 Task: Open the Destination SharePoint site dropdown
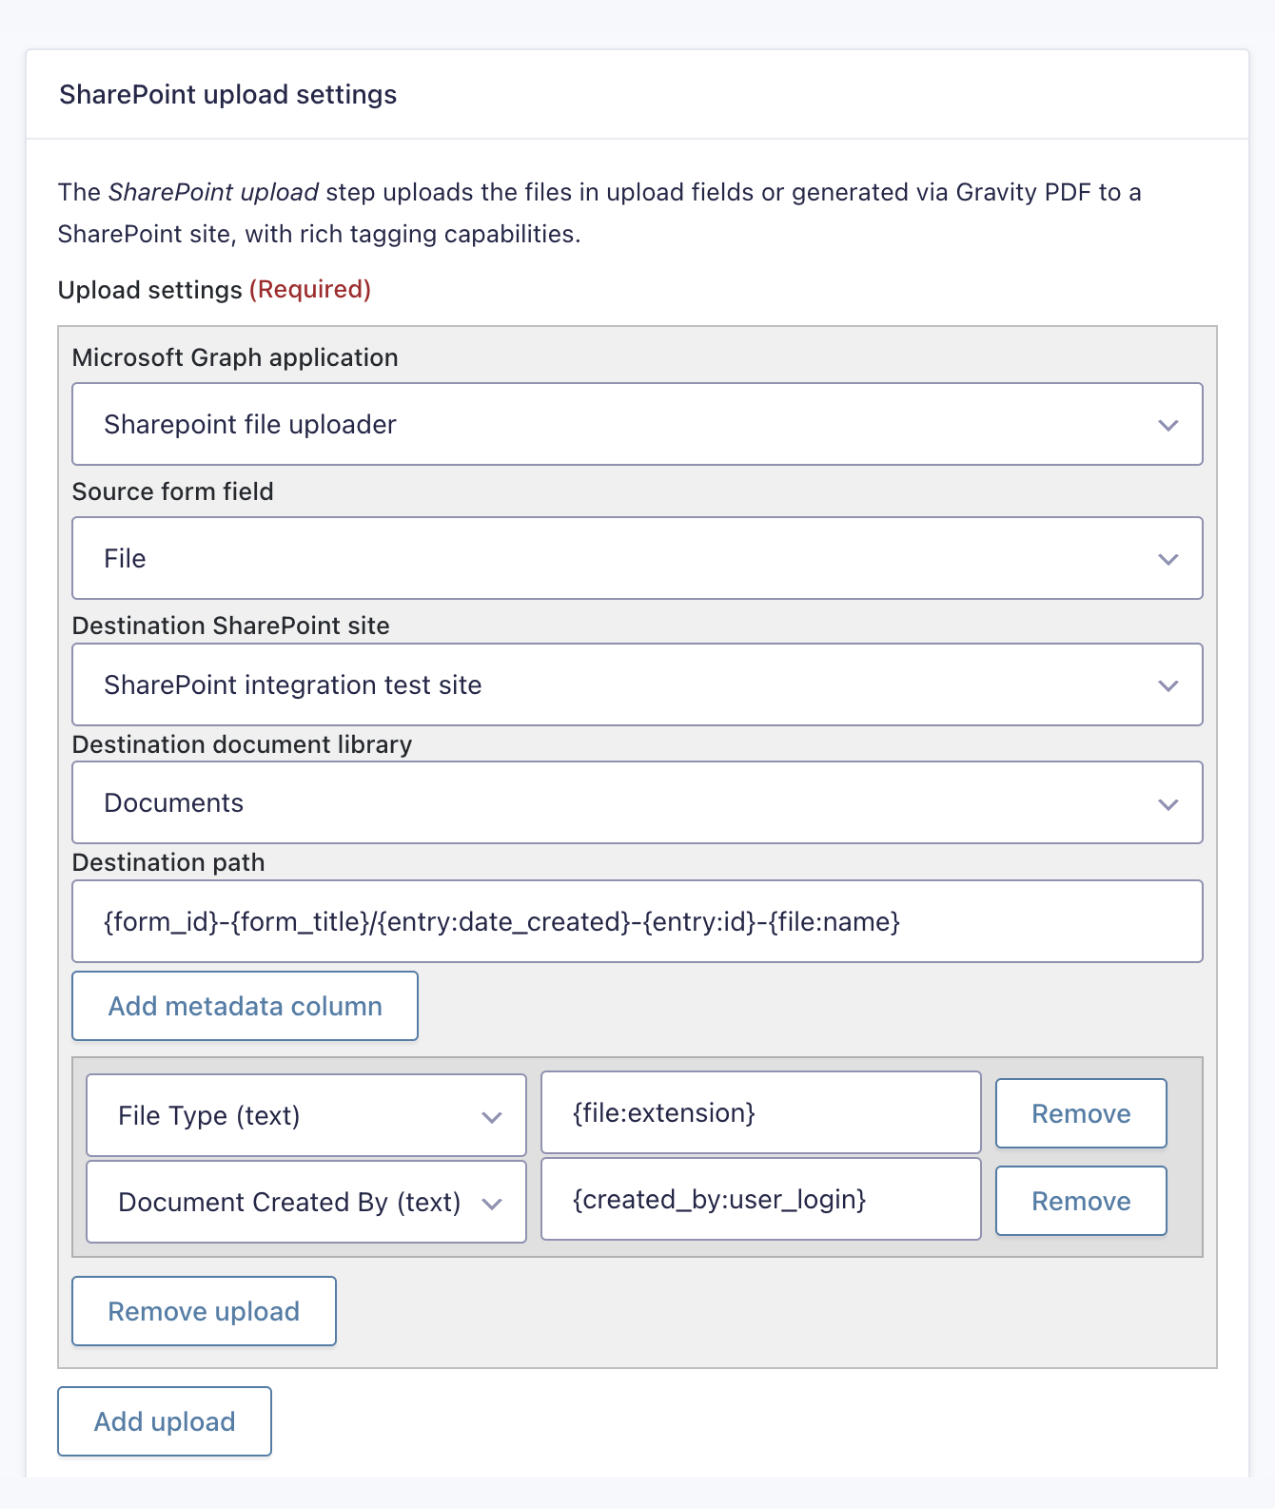coord(637,684)
